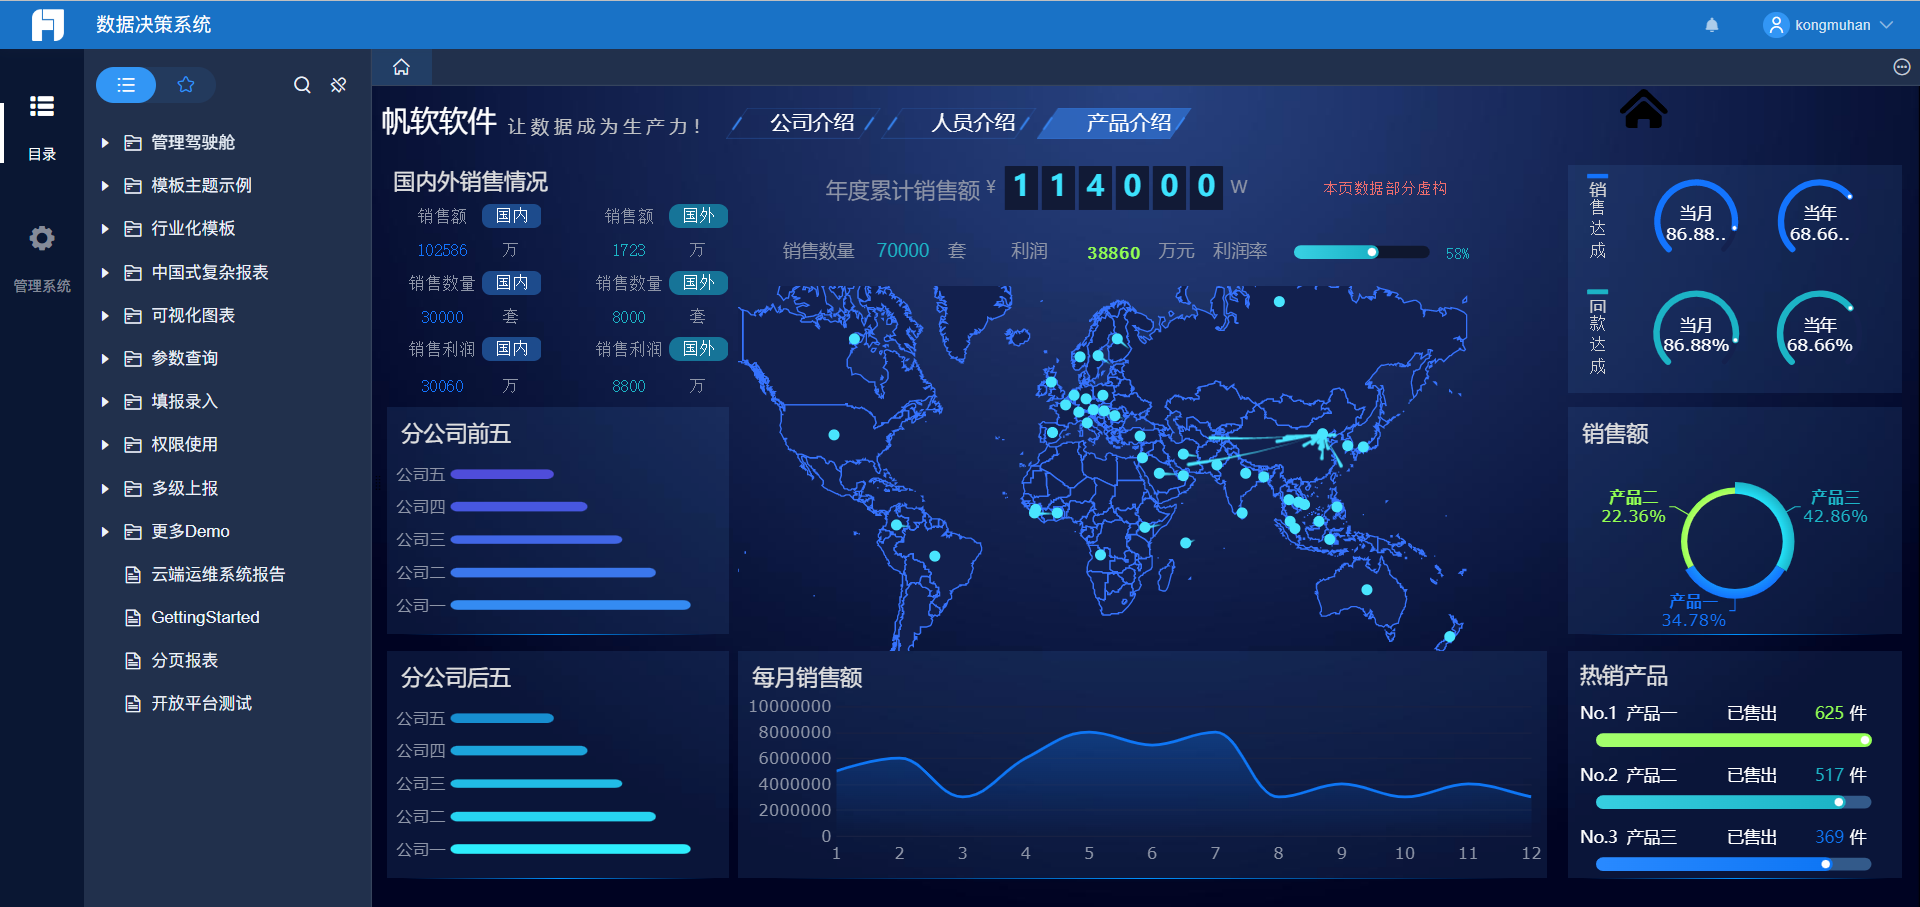Open the kongmuhan user dropdown arrow
This screenshot has height=907, width=1920.
click(1887, 25)
